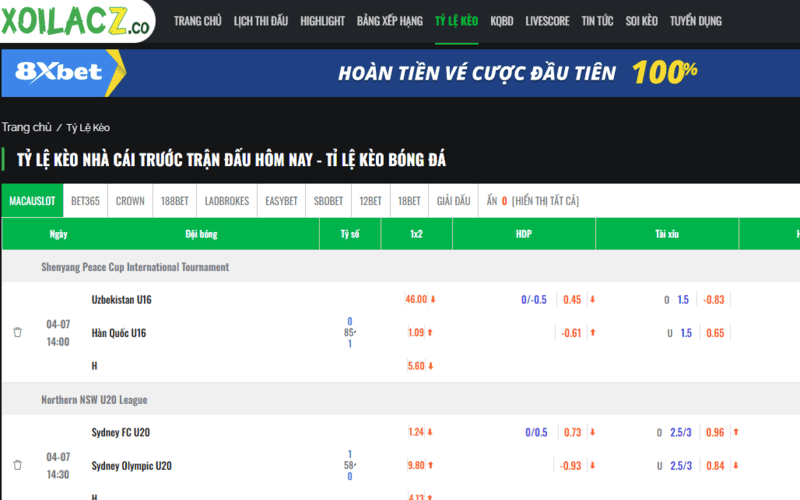Image resolution: width=800 pixels, height=500 pixels.
Task: Open the 8Xbet banner logo
Action: [x=59, y=72]
